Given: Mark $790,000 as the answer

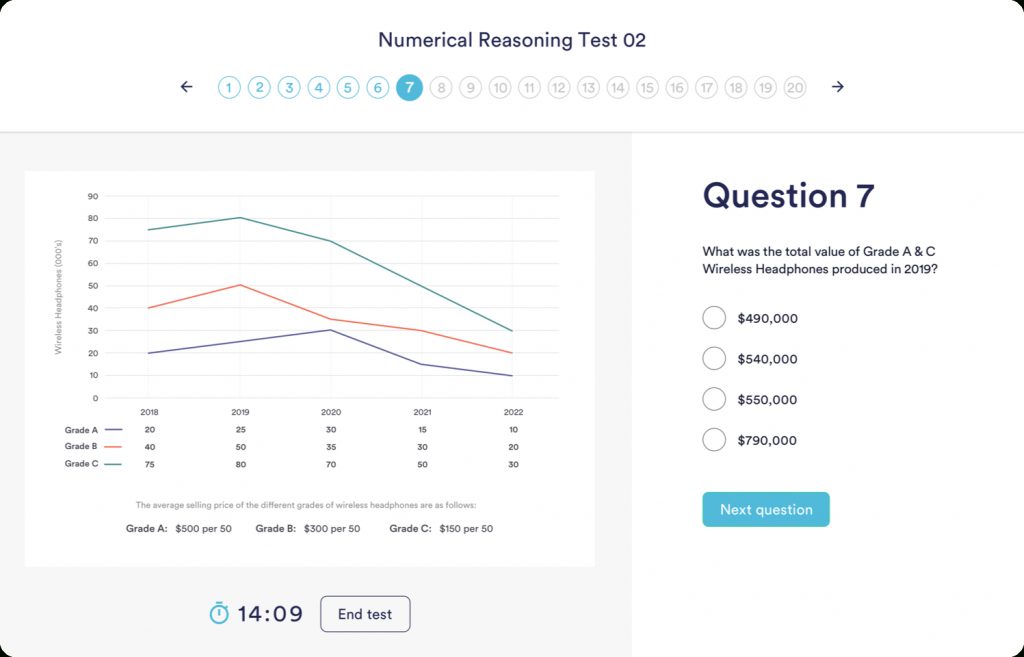Looking at the screenshot, I should 714,440.
